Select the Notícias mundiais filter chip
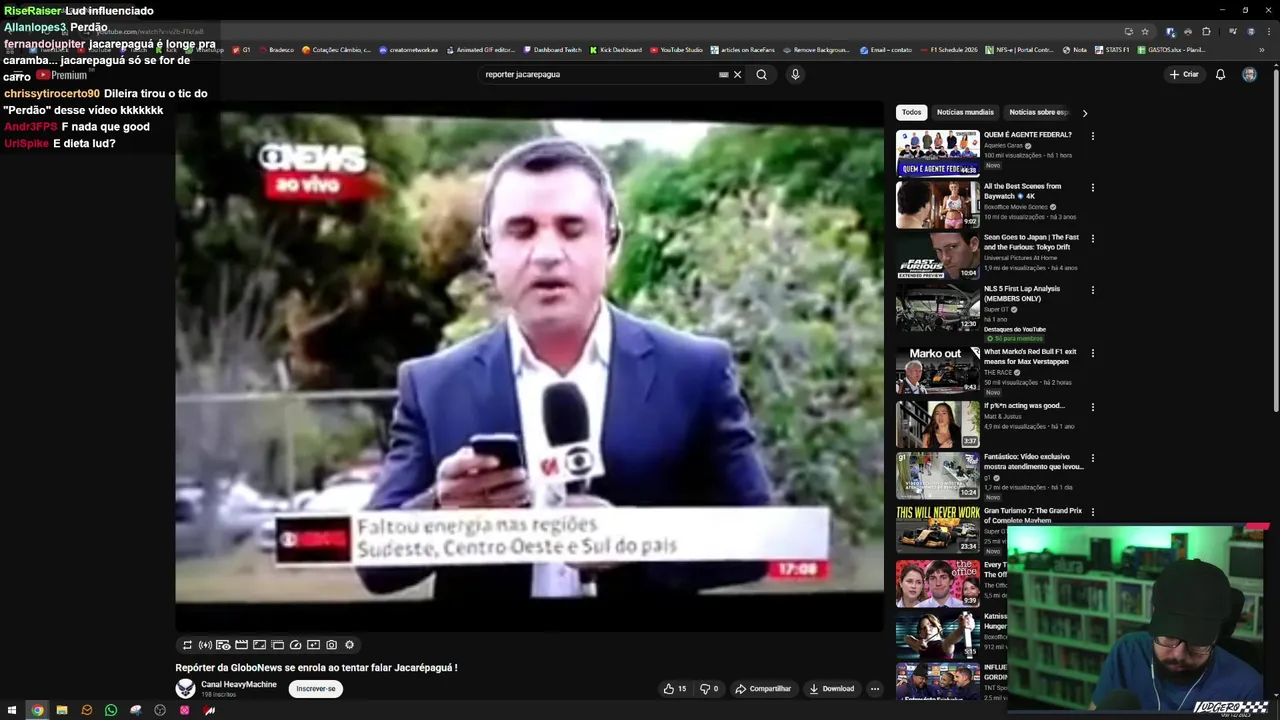The width and height of the screenshot is (1280, 720). click(965, 112)
